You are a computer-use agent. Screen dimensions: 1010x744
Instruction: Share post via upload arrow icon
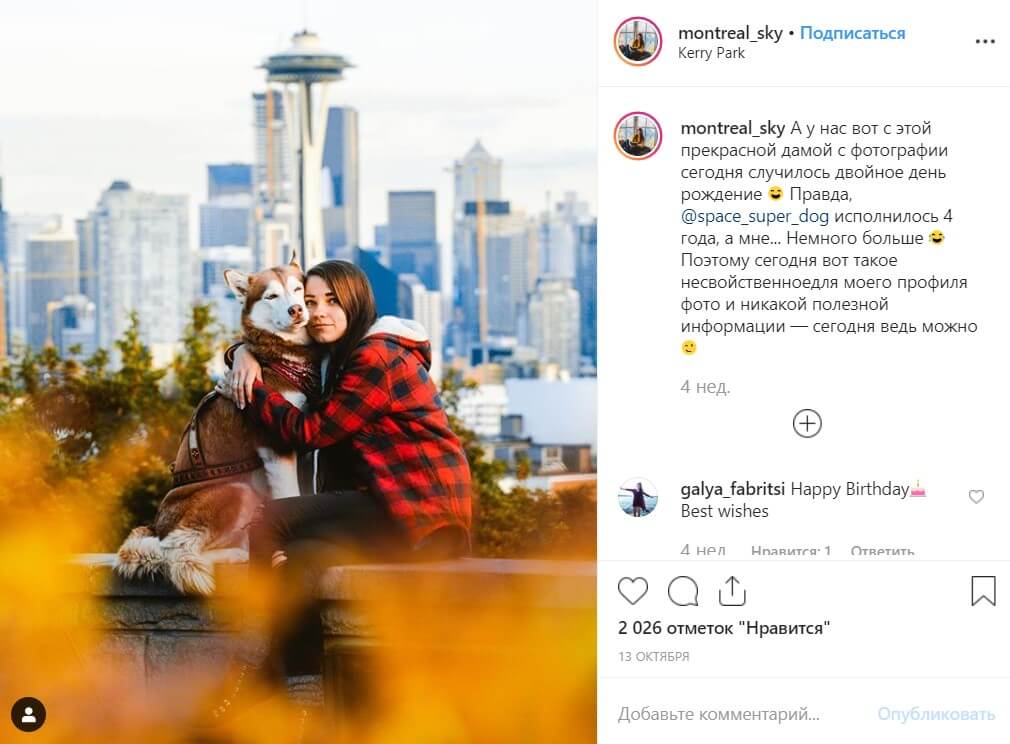point(732,591)
